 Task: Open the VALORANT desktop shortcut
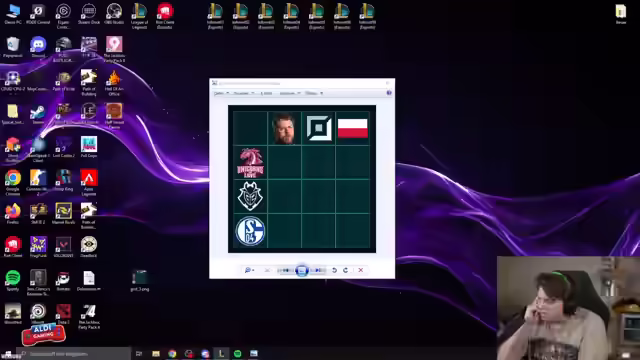coord(63,247)
